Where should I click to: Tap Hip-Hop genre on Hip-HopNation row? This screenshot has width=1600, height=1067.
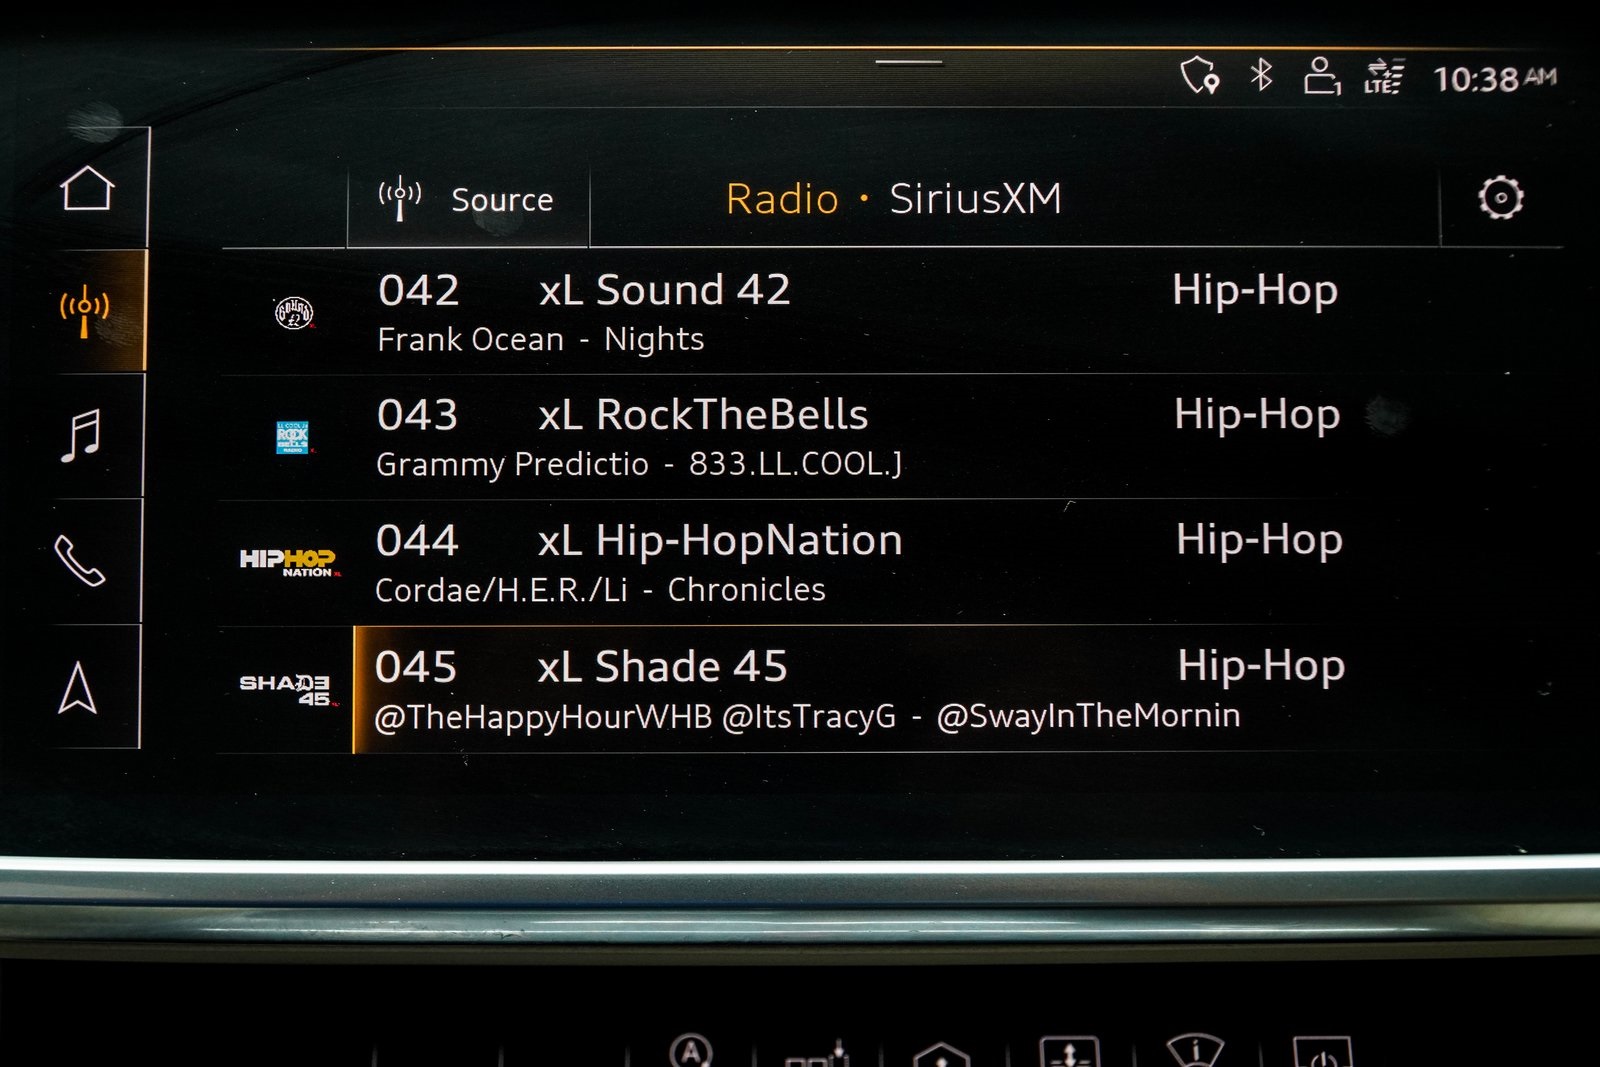click(1258, 541)
